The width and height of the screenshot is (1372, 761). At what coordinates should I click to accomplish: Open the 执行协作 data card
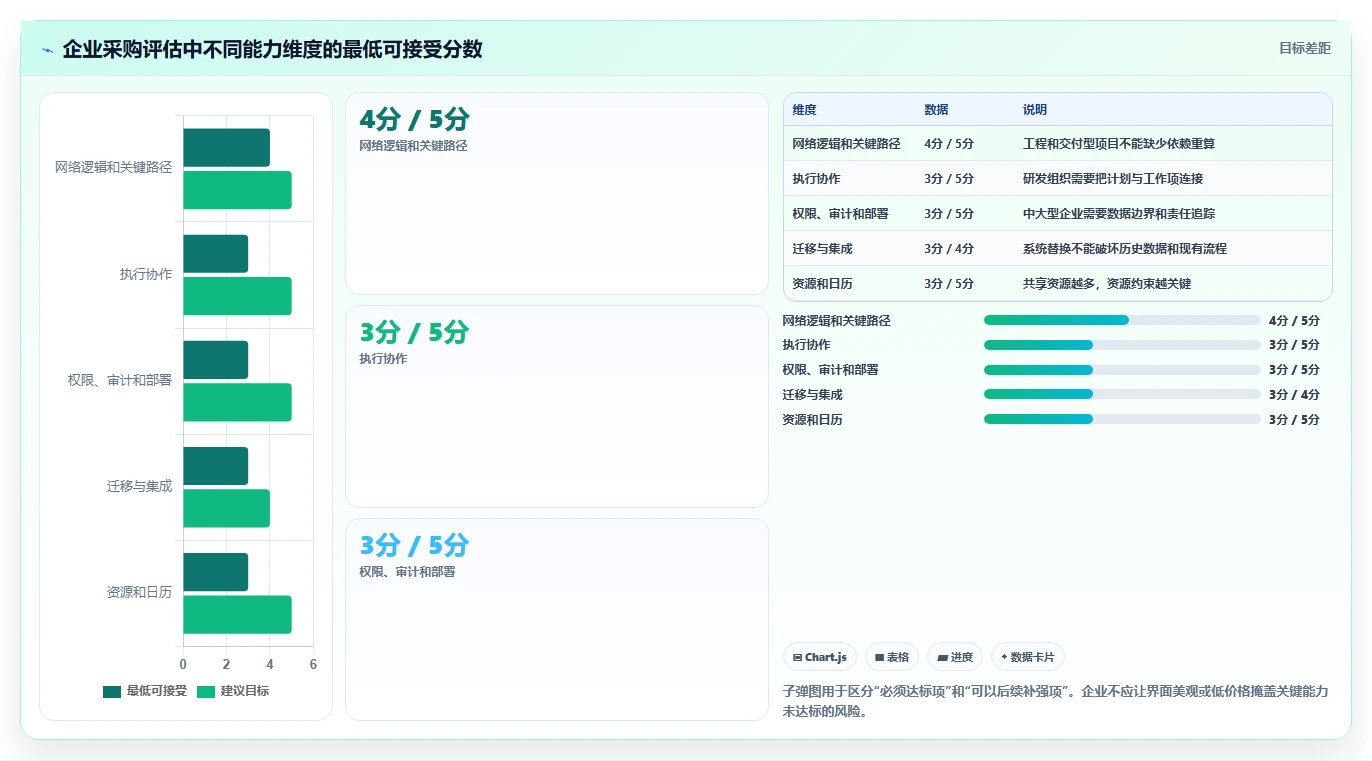coord(557,407)
